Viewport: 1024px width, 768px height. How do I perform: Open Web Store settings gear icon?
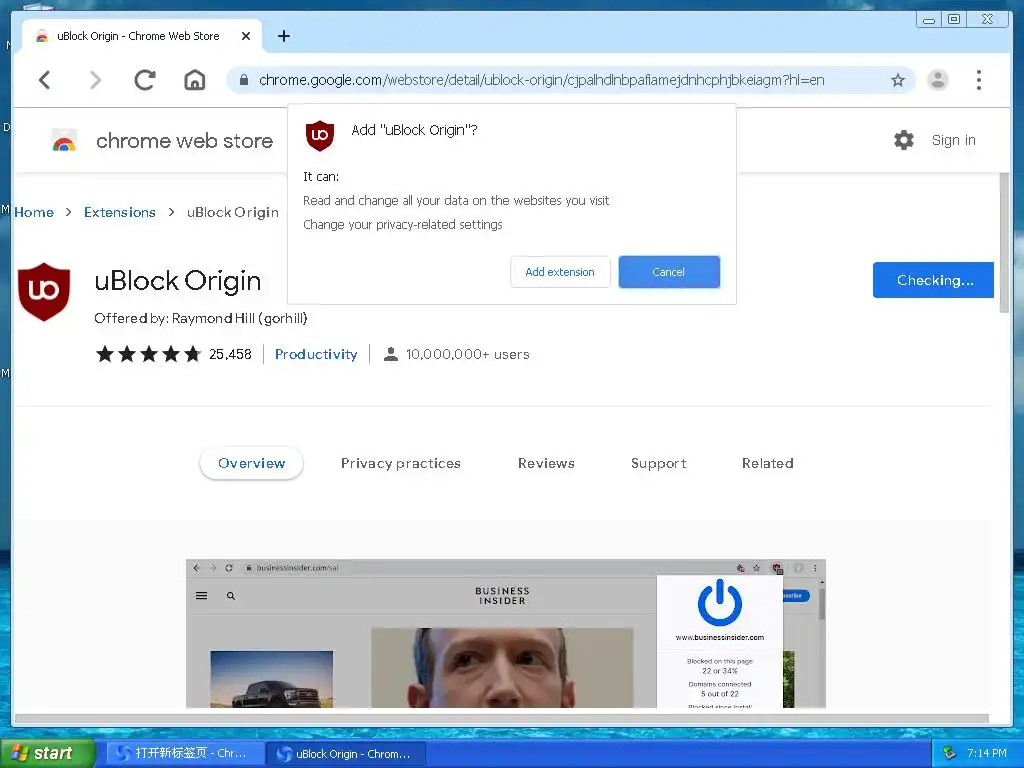904,140
